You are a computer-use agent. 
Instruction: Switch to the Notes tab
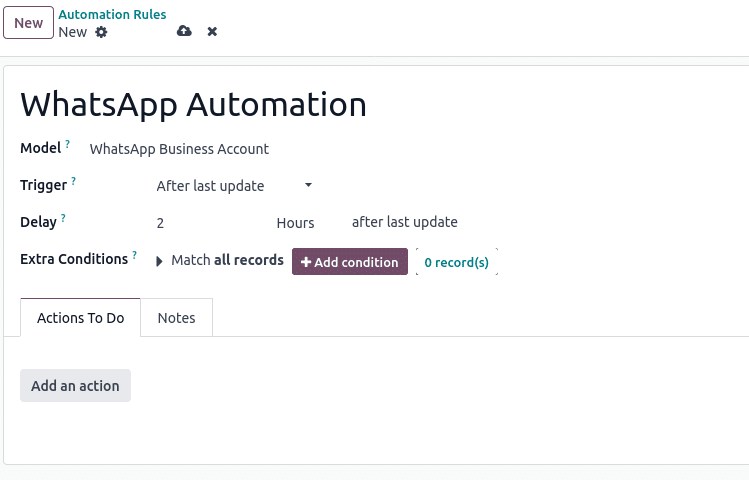tap(176, 318)
